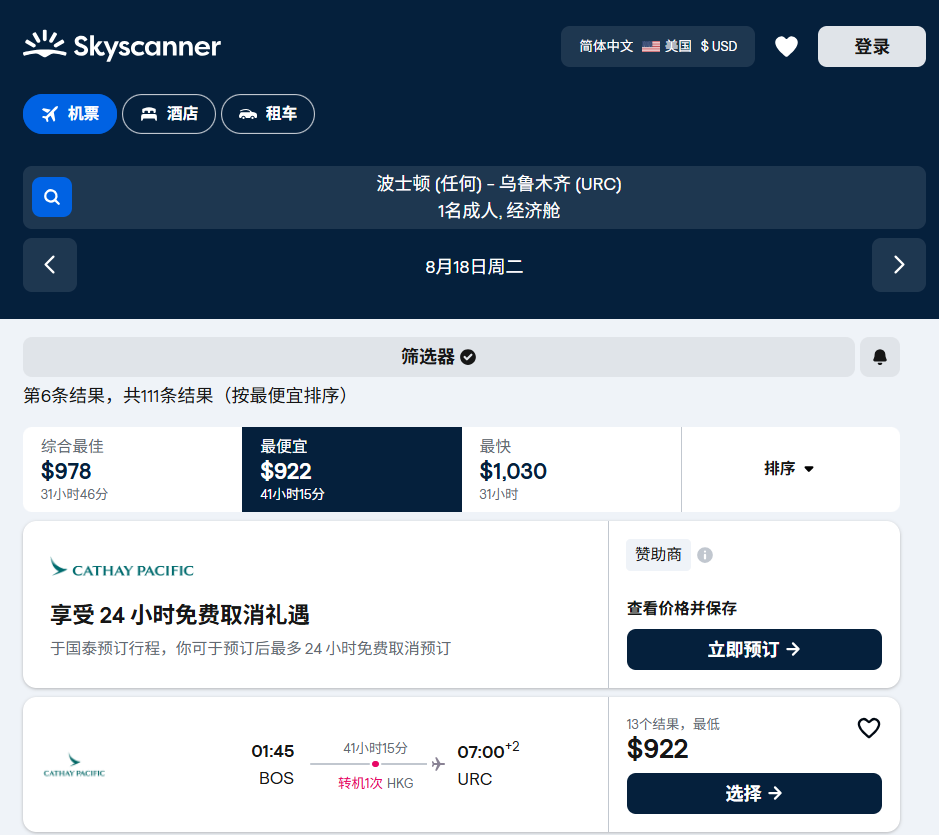Open the 排序 sort dropdown
This screenshot has height=835, width=939.
pyautogui.click(x=790, y=469)
